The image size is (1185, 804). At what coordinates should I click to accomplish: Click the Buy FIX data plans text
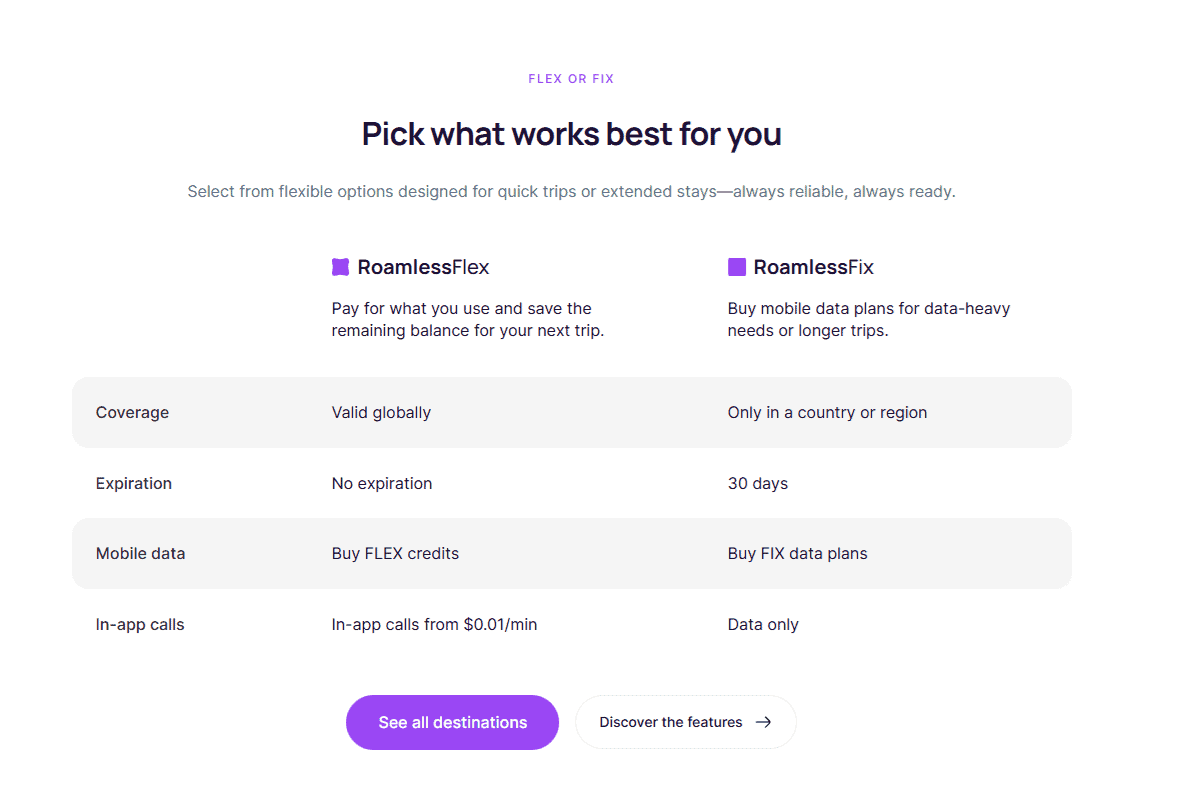point(797,554)
